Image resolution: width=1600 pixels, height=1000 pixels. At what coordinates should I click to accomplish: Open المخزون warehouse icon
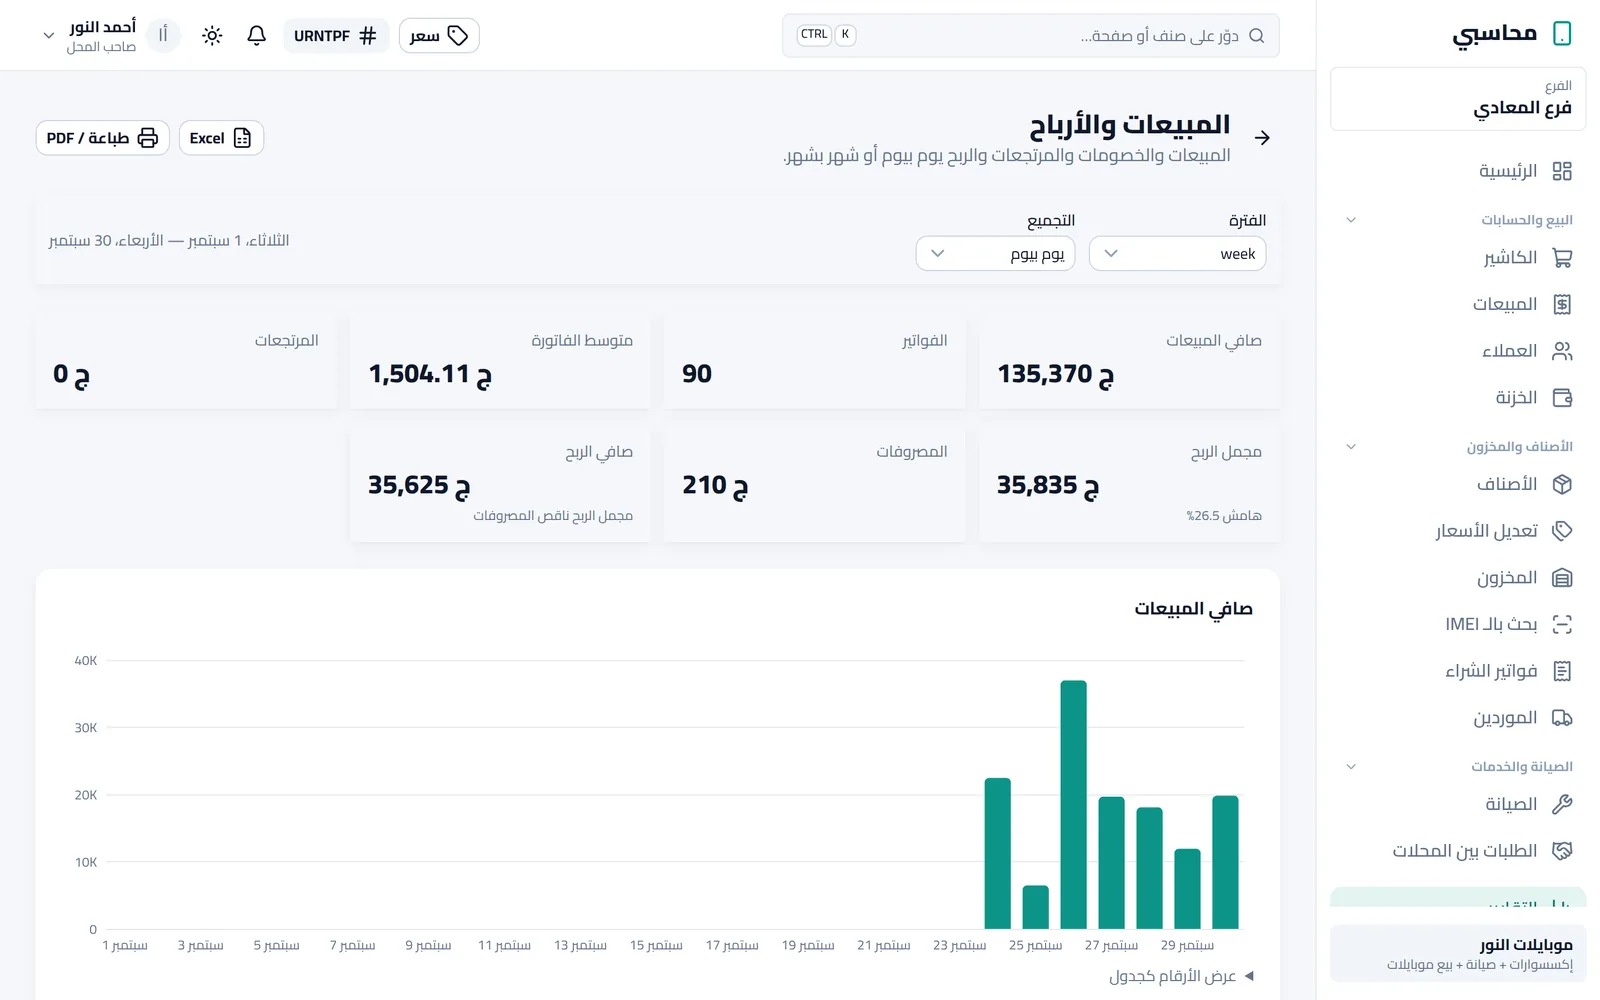click(x=1562, y=578)
